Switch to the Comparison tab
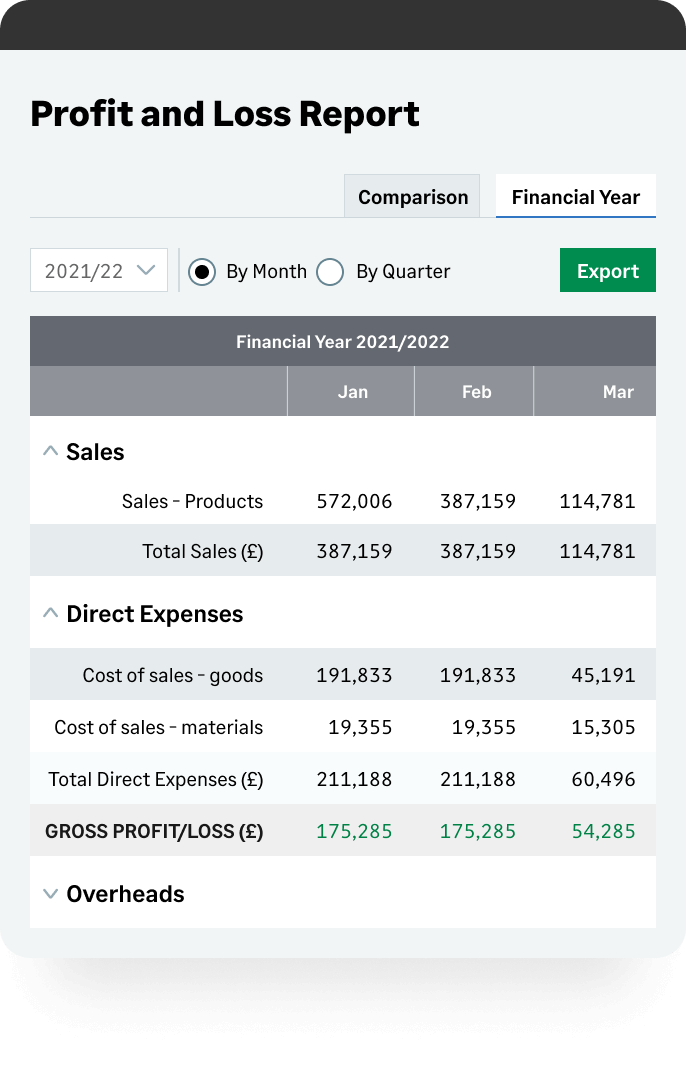Image resolution: width=686 pixels, height=1086 pixels. point(412,196)
